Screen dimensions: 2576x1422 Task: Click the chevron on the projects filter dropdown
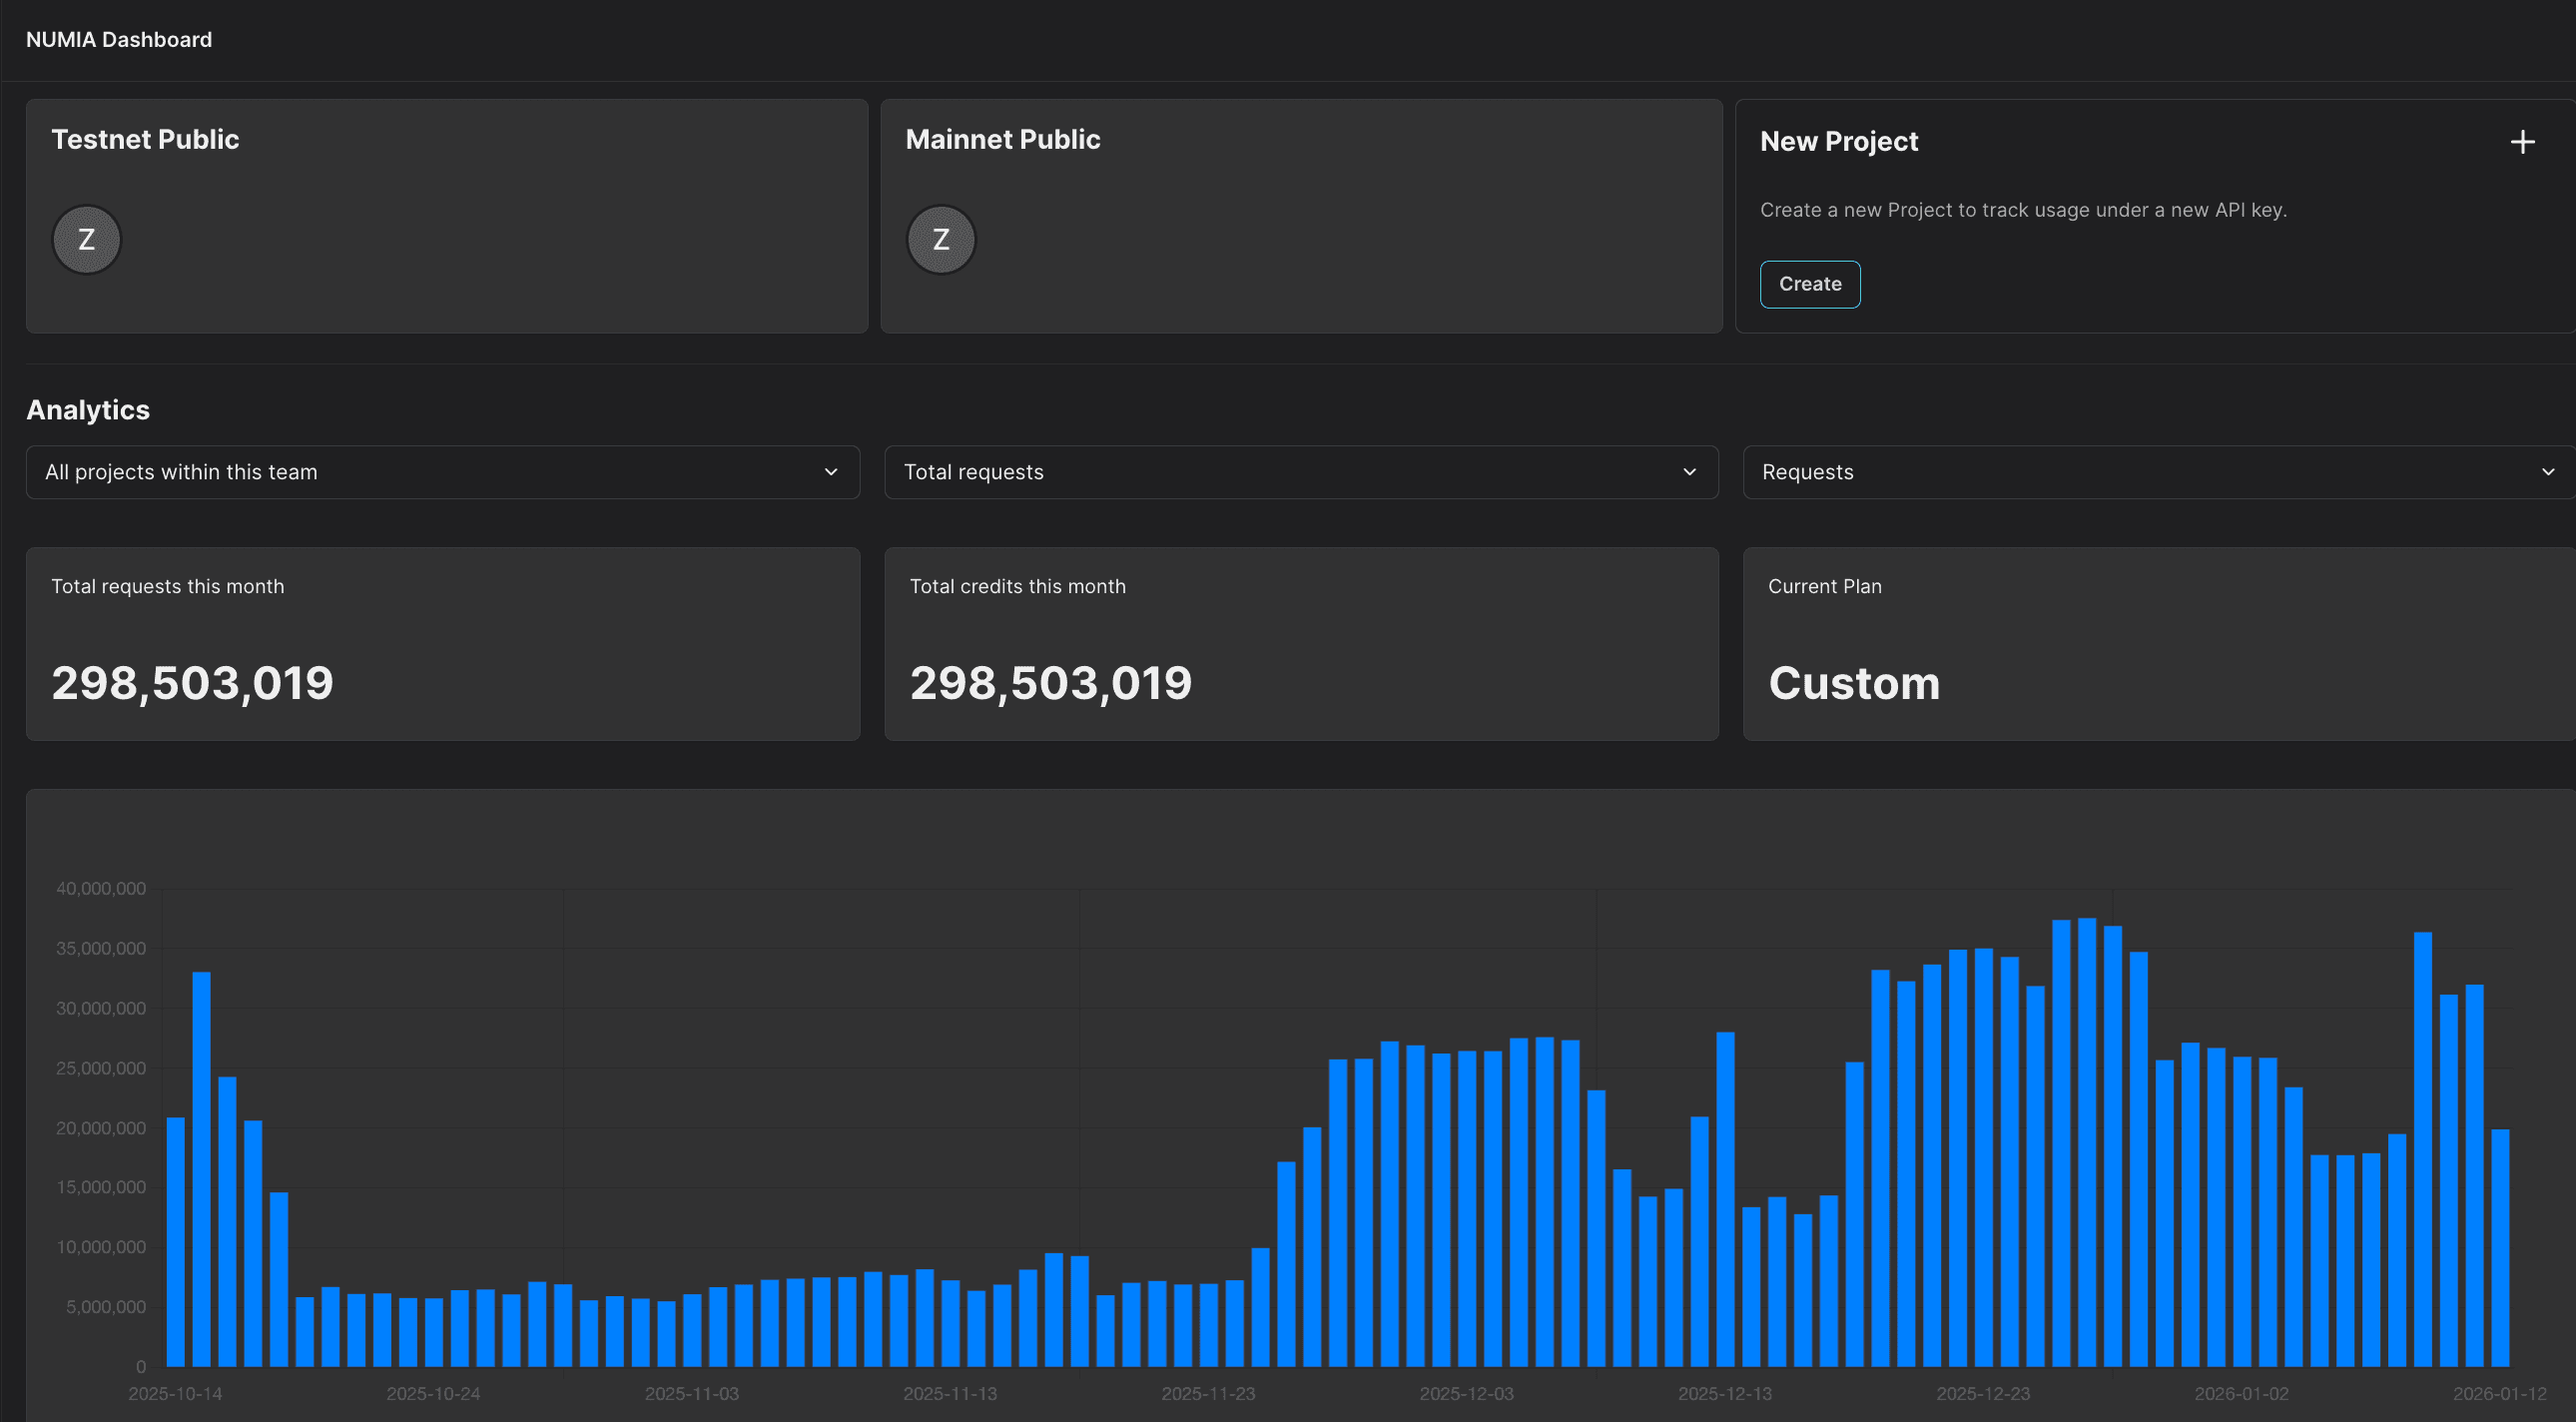pos(830,472)
